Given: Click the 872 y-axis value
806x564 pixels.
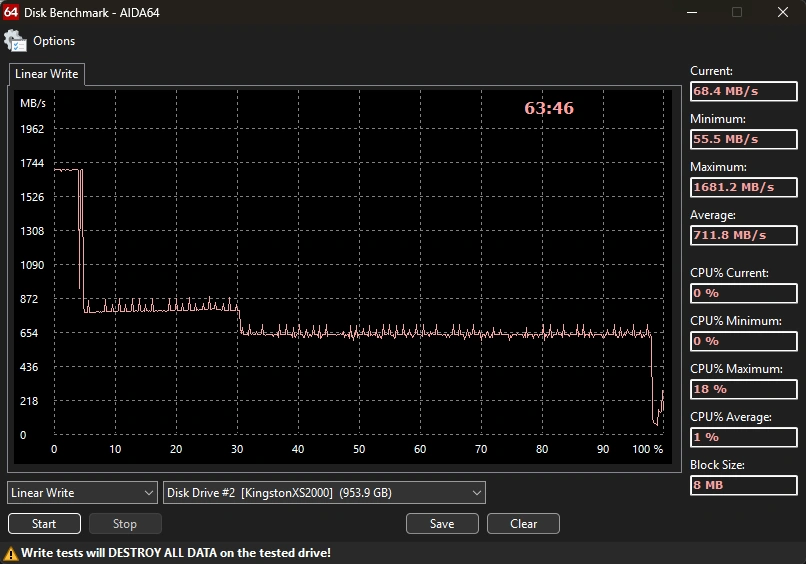Looking at the screenshot, I should pyautogui.click(x=29, y=299).
